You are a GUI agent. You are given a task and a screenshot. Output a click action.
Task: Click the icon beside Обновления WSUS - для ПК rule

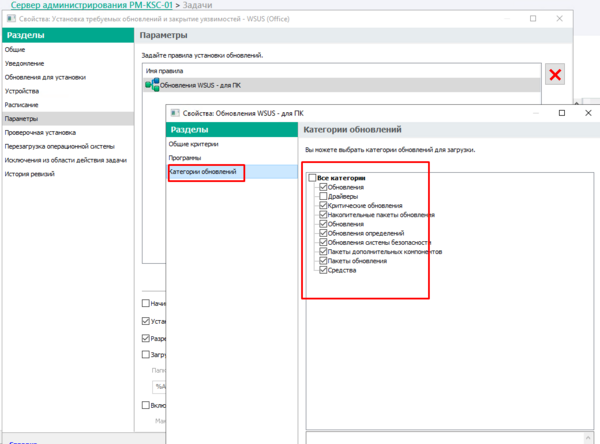point(152,85)
